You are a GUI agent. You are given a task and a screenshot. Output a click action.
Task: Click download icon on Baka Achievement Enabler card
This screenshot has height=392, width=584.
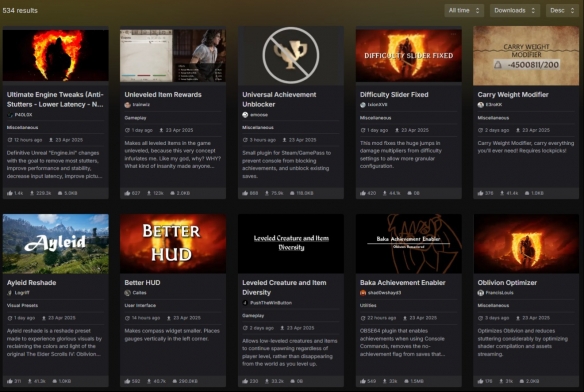384,381
